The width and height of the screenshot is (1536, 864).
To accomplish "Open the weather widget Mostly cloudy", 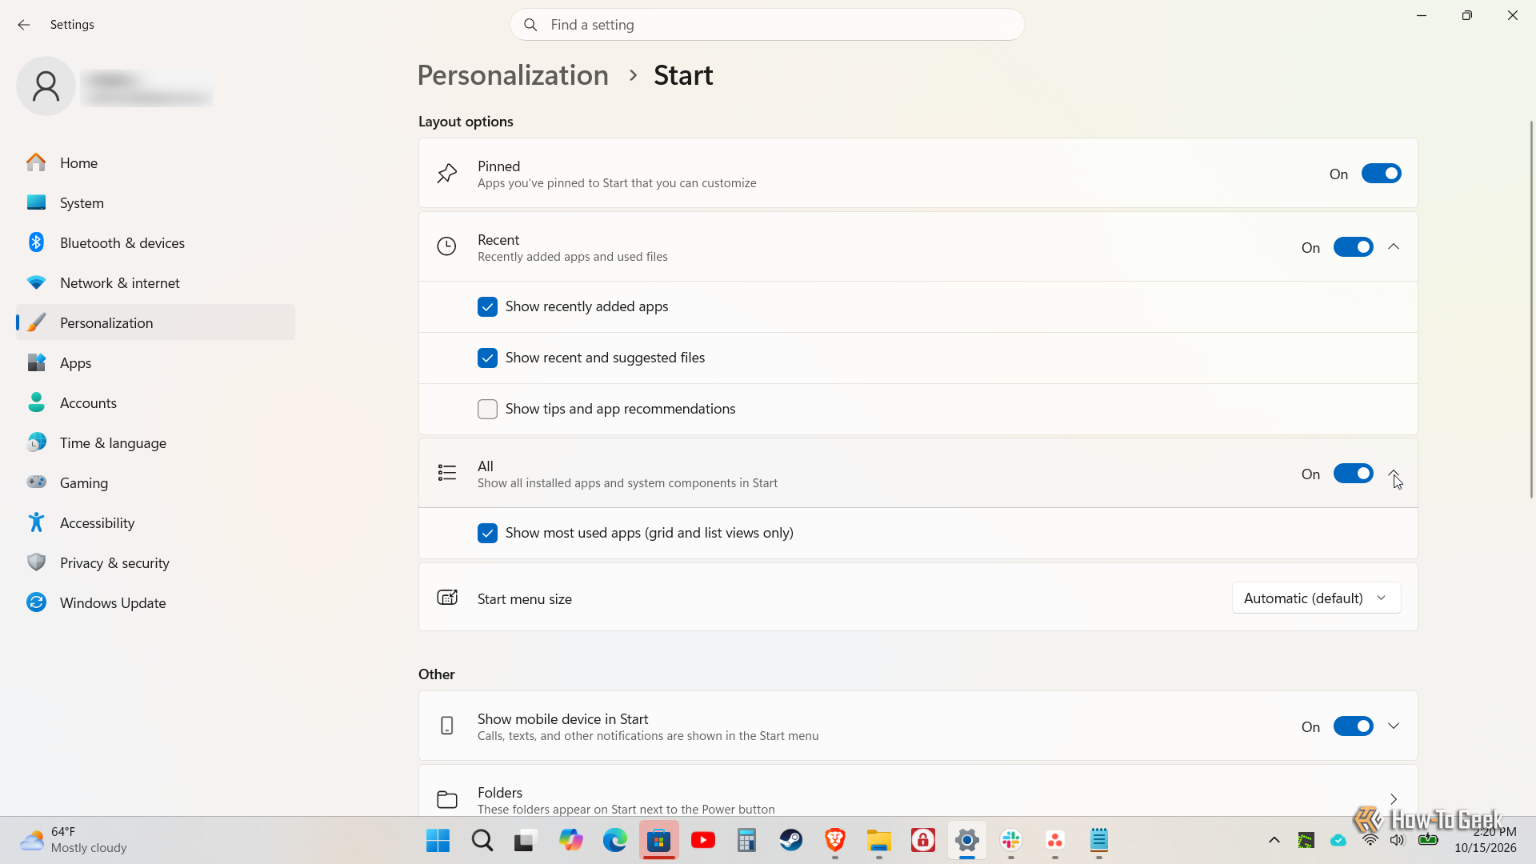I will click(75, 840).
